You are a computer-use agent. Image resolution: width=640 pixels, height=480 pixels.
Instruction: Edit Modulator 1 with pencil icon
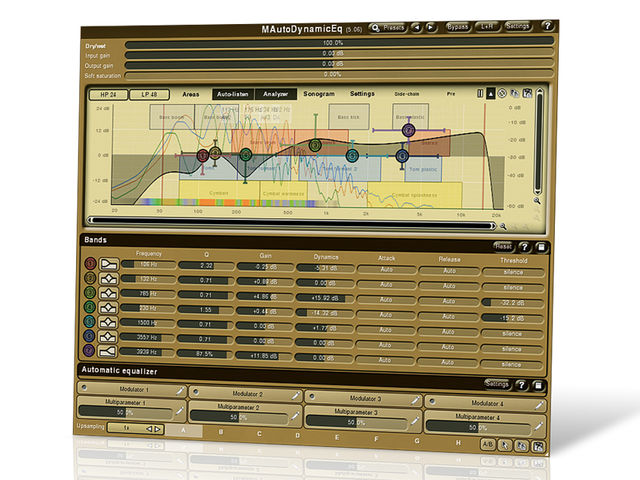180,391
